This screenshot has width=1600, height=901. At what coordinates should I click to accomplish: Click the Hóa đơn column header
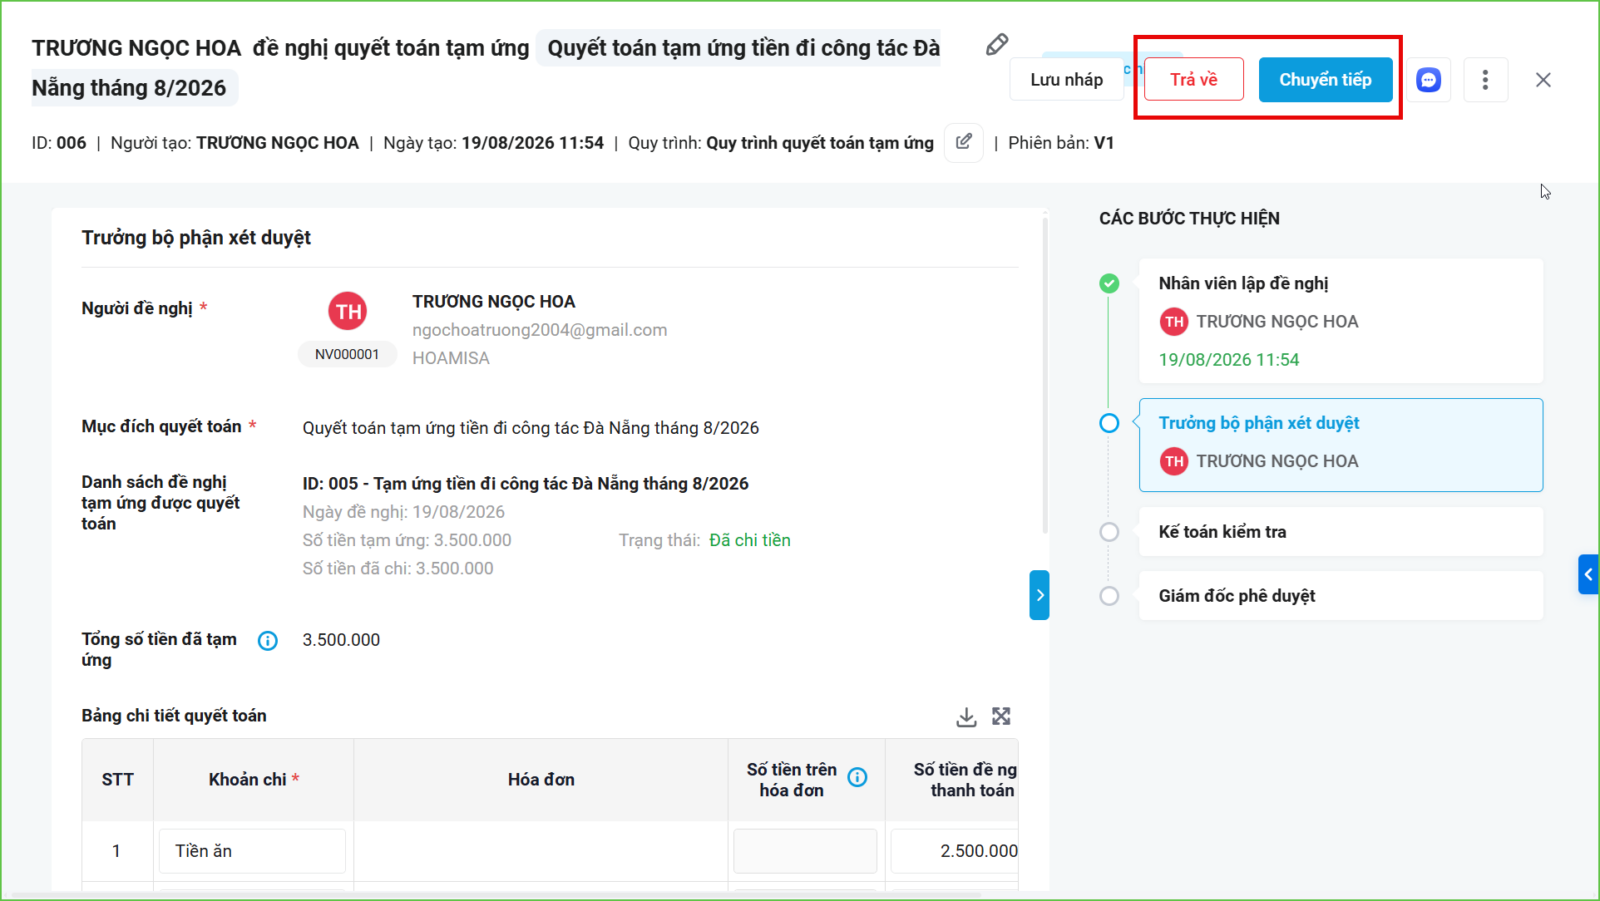(541, 780)
